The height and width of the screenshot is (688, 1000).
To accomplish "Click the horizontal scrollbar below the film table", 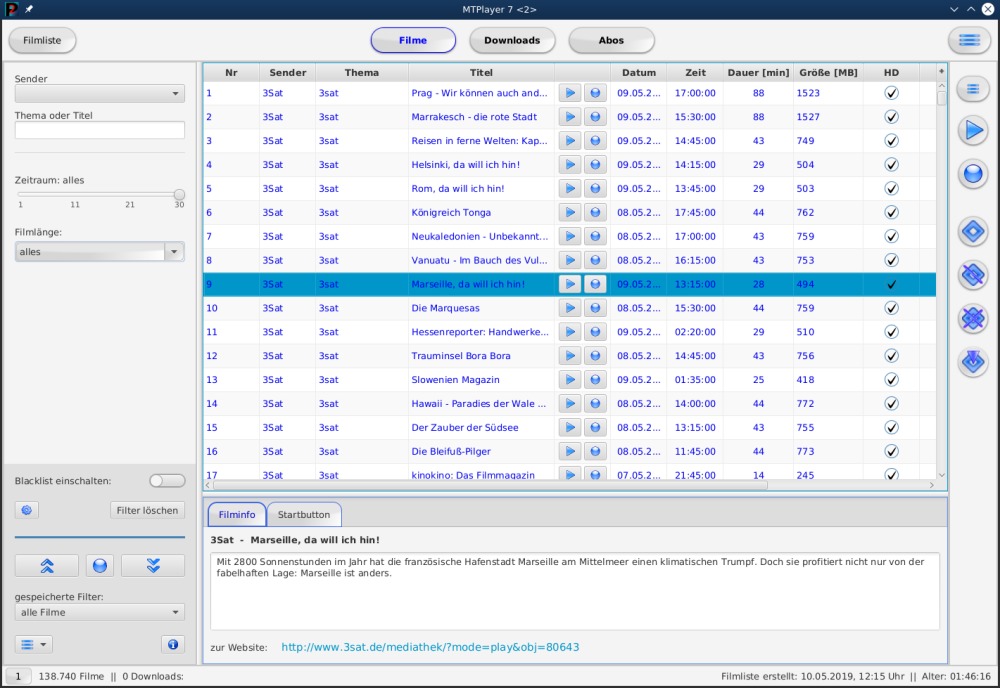I will (x=490, y=485).
